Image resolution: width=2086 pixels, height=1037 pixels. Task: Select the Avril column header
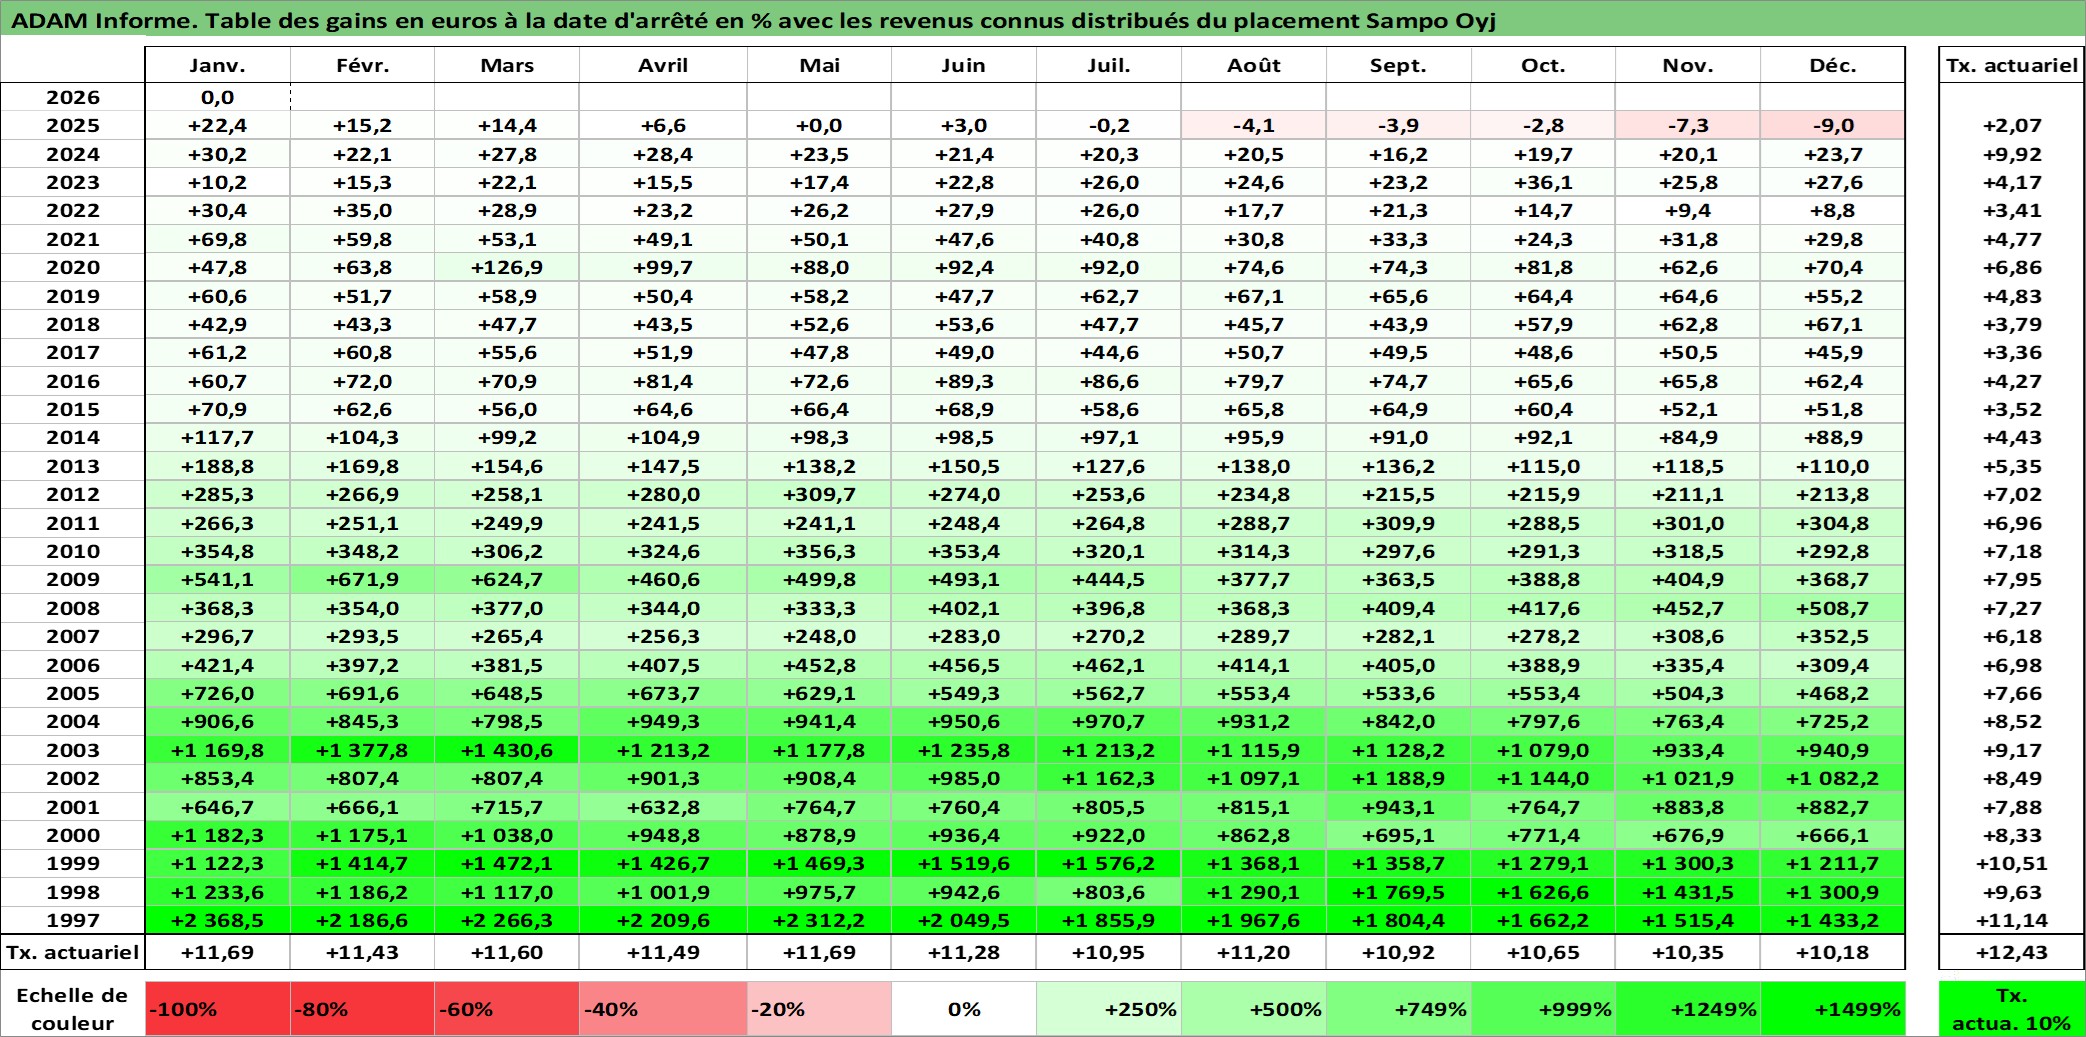click(663, 65)
